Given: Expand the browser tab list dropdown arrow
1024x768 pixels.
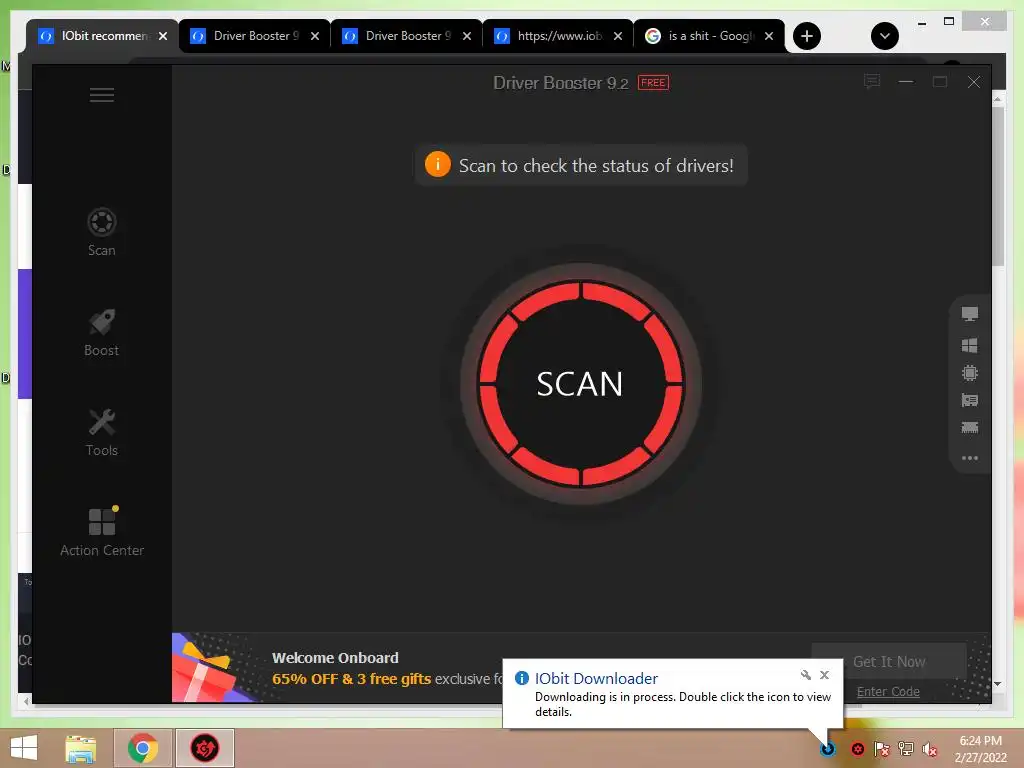Looking at the screenshot, I should coord(885,36).
